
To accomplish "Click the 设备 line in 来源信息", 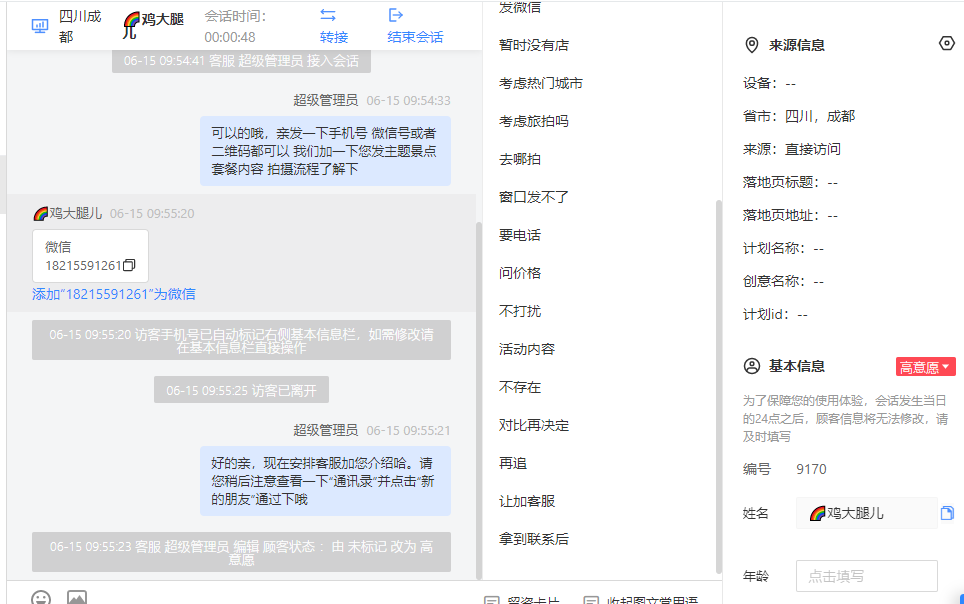I will pos(769,83).
